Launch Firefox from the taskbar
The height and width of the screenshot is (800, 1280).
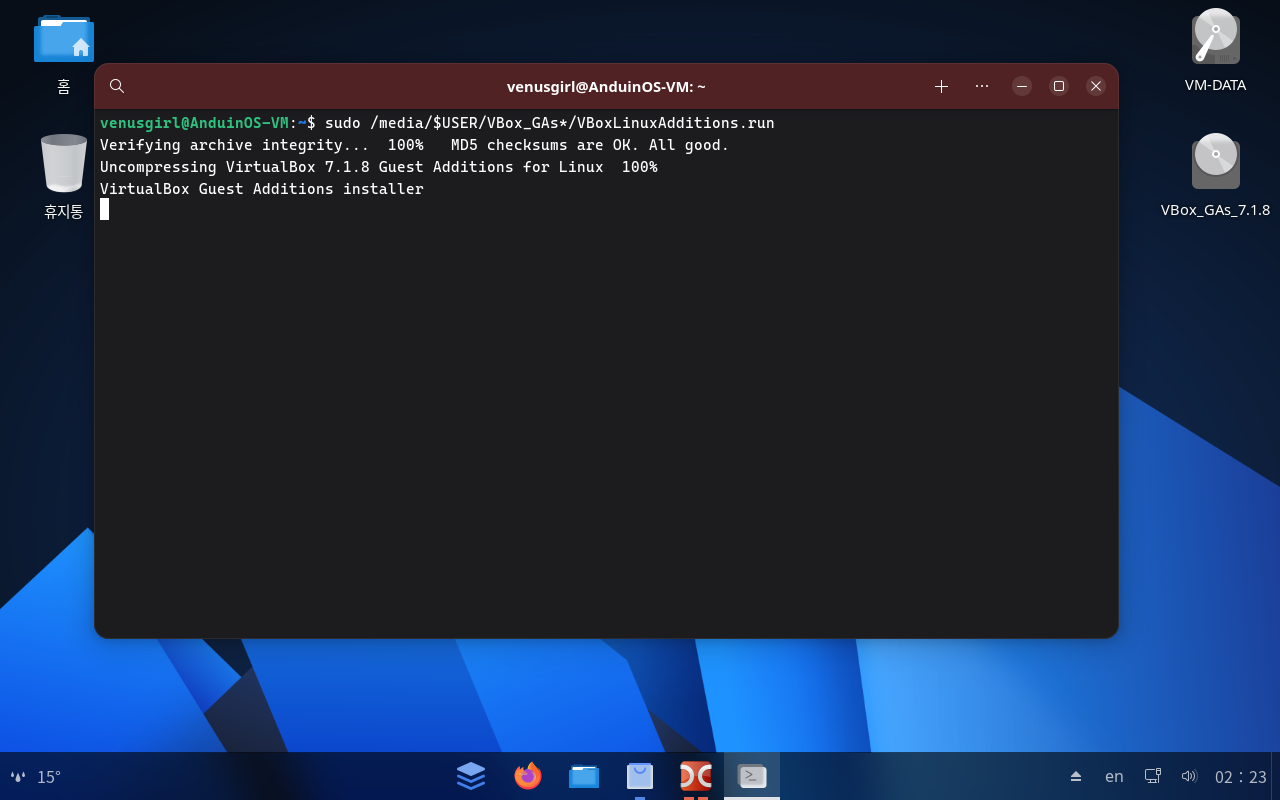point(528,776)
